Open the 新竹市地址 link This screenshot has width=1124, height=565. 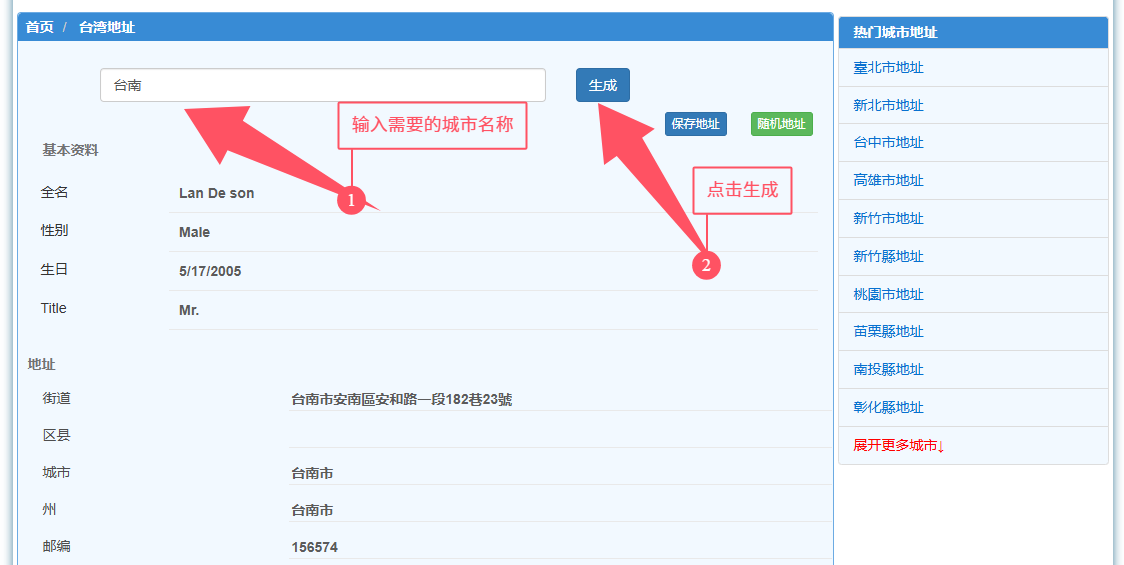tap(888, 219)
